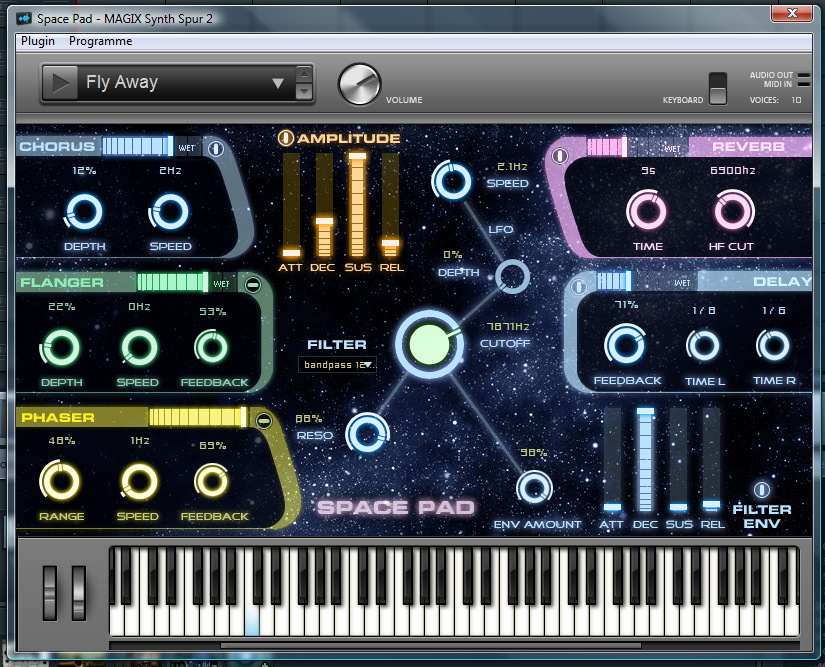Toggle the Keyboard switch
The height and width of the screenshot is (667, 825).
click(x=718, y=88)
